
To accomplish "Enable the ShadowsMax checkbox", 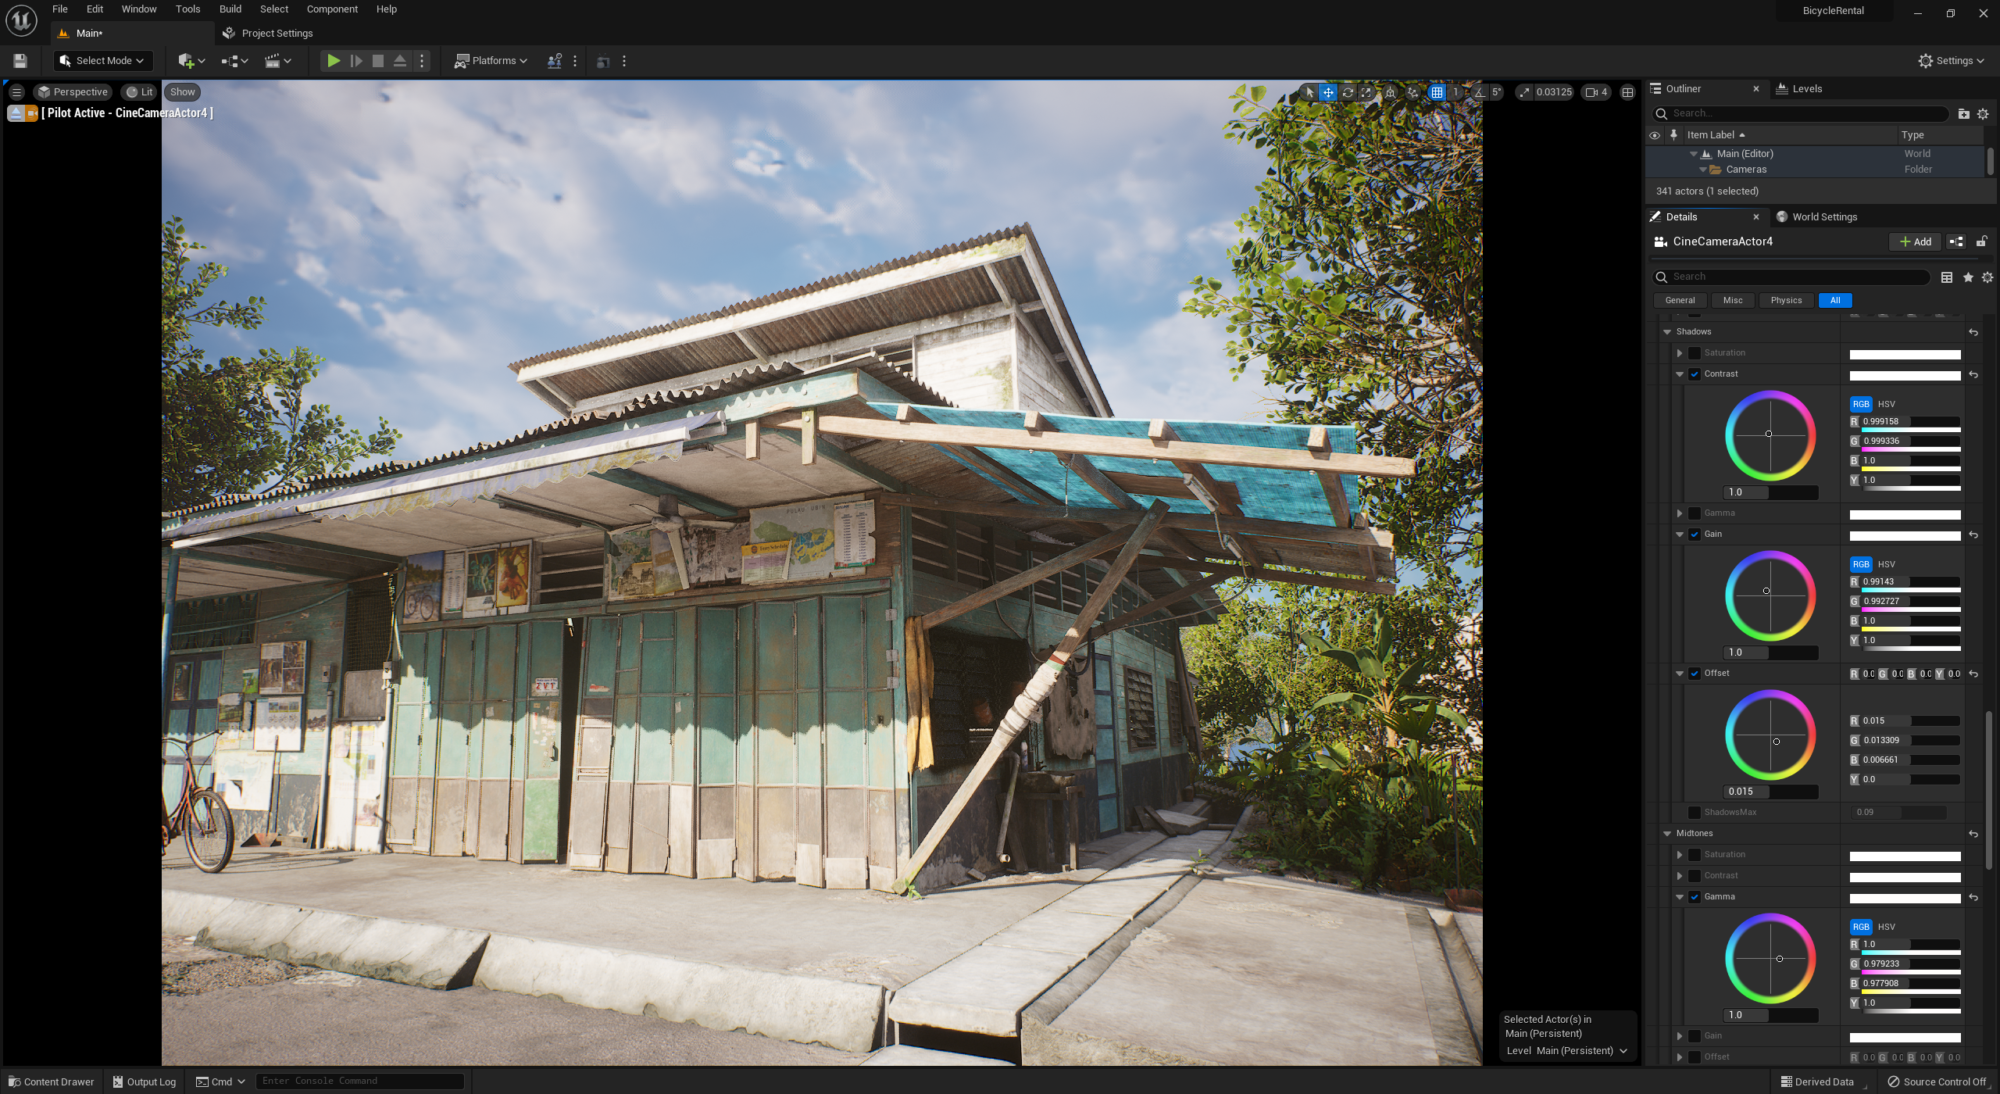I will pyautogui.click(x=1695, y=812).
